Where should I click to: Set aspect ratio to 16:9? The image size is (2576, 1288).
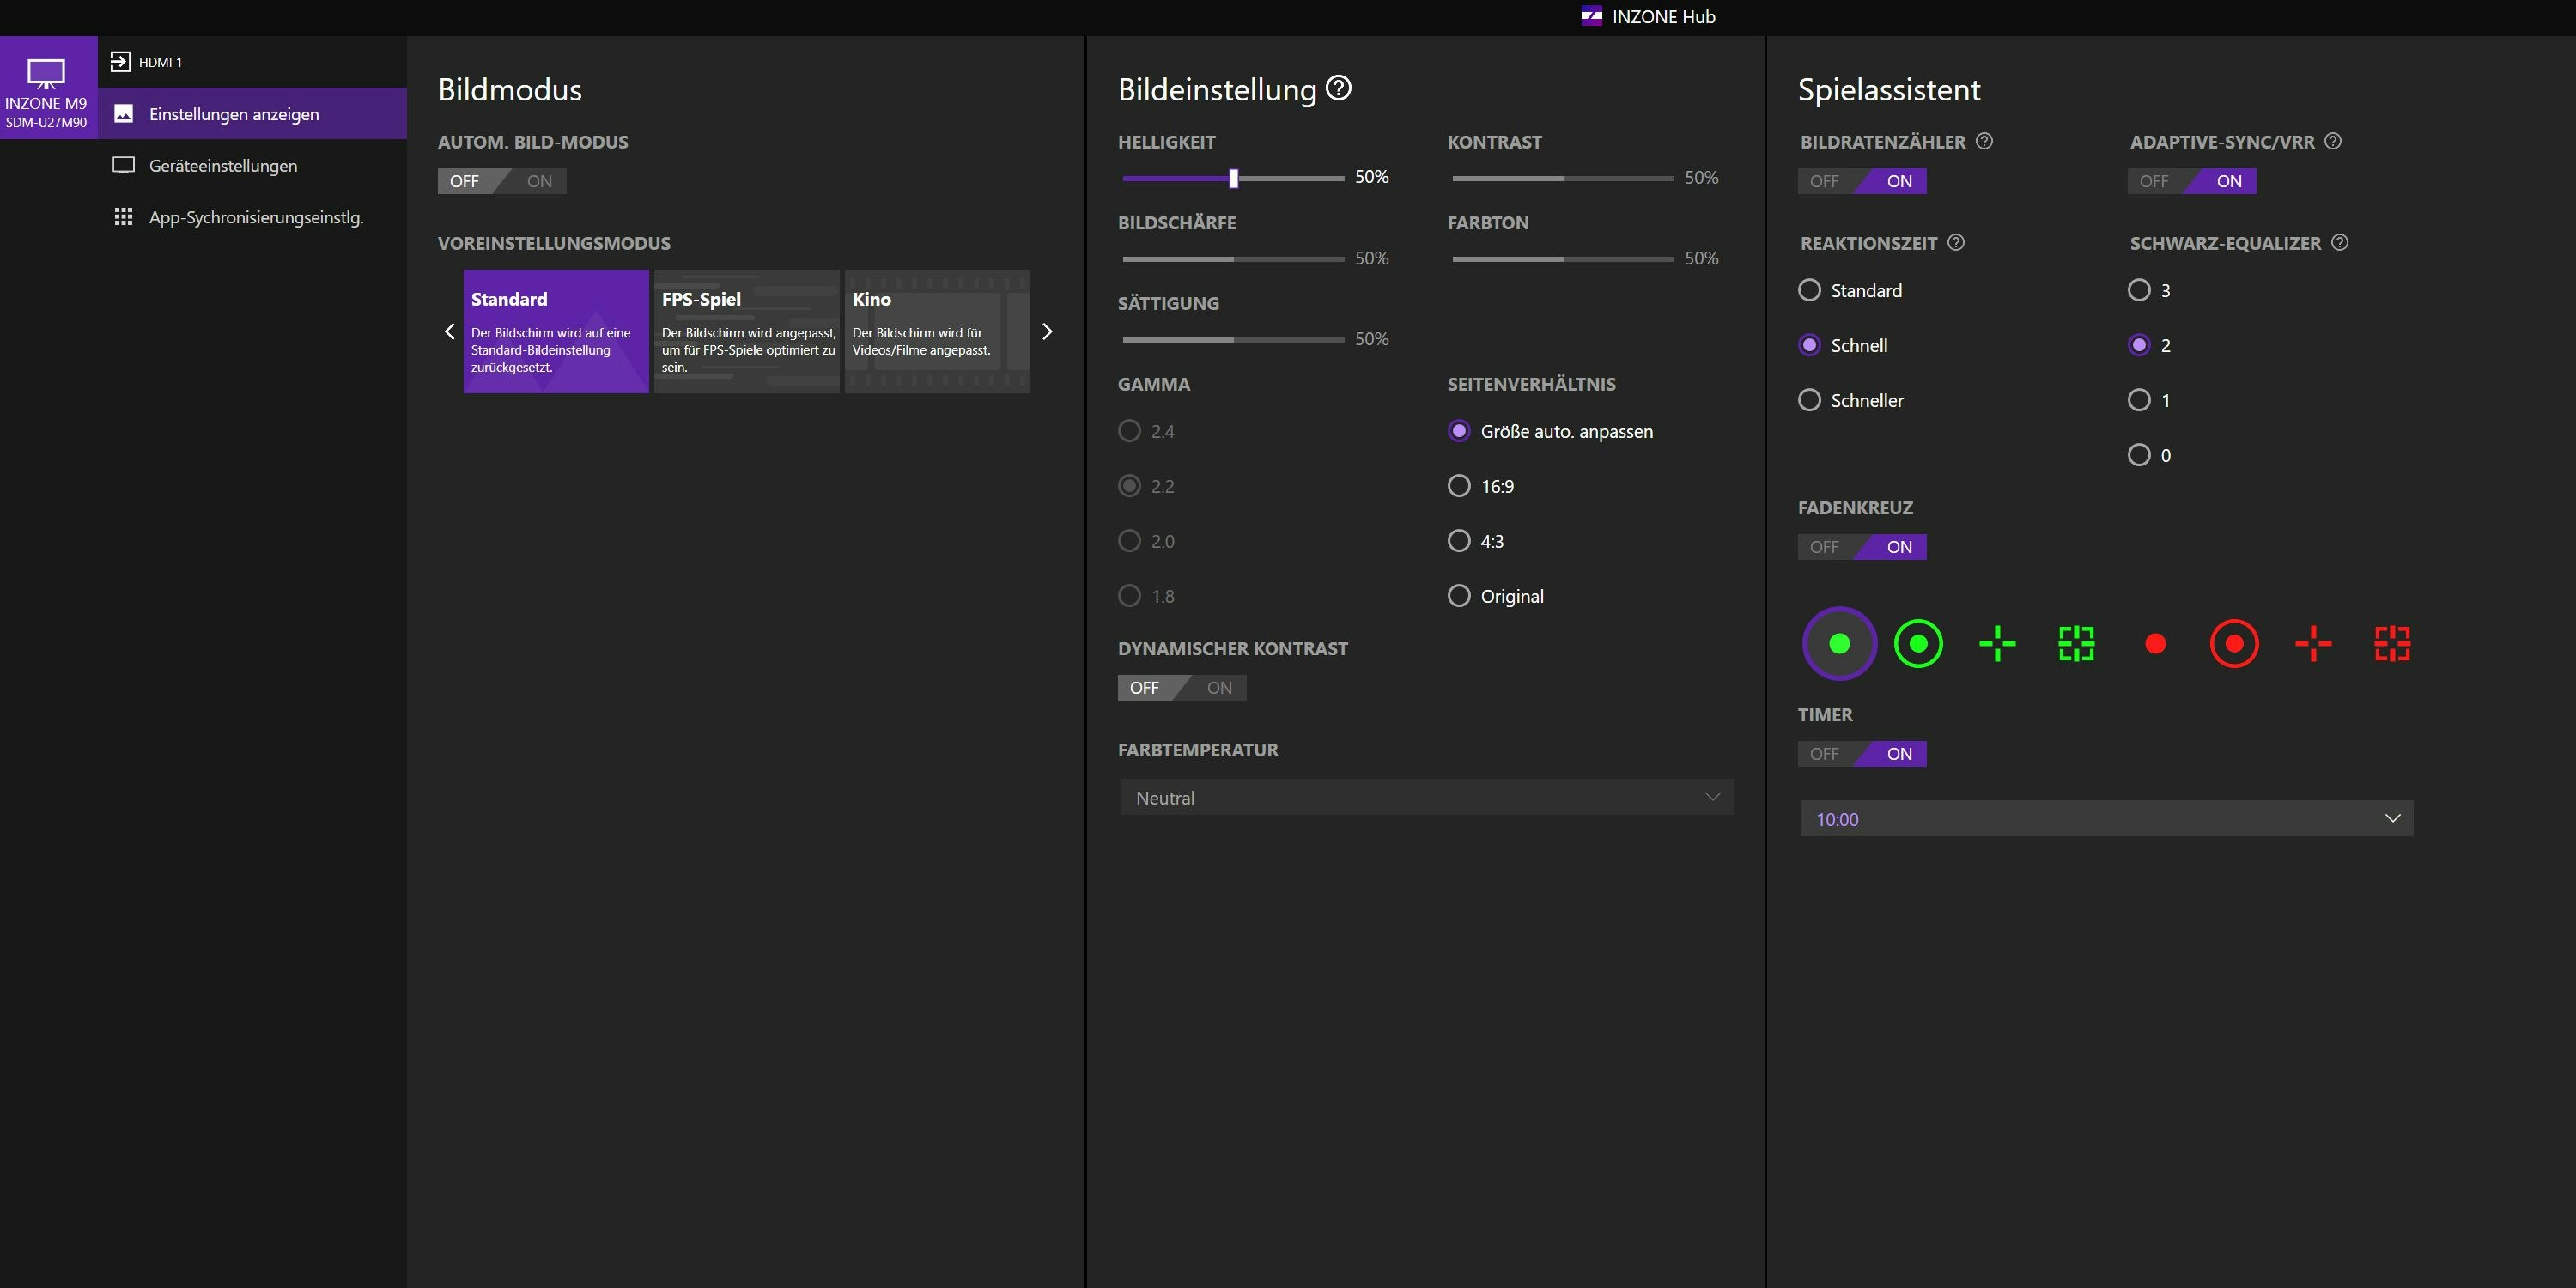click(x=1459, y=486)
